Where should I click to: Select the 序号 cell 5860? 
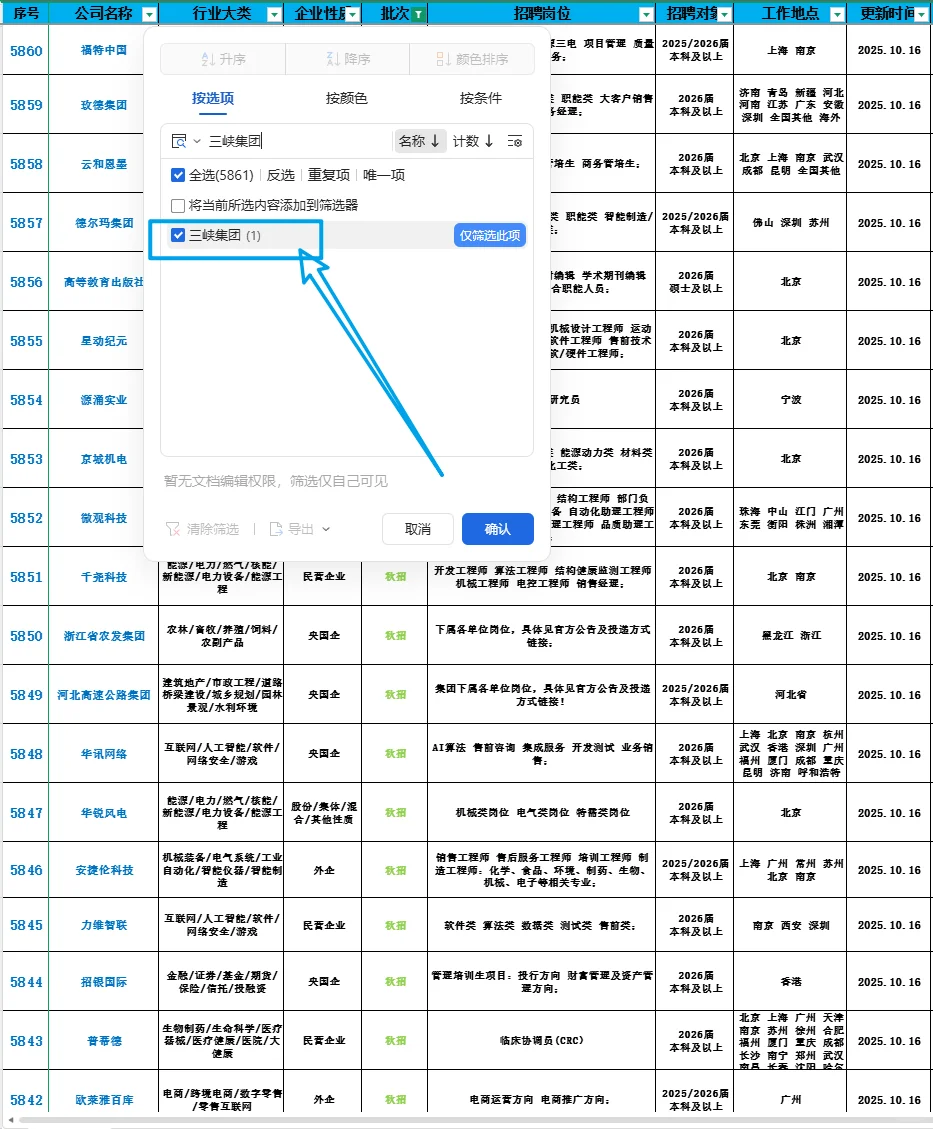pos(26,50)
